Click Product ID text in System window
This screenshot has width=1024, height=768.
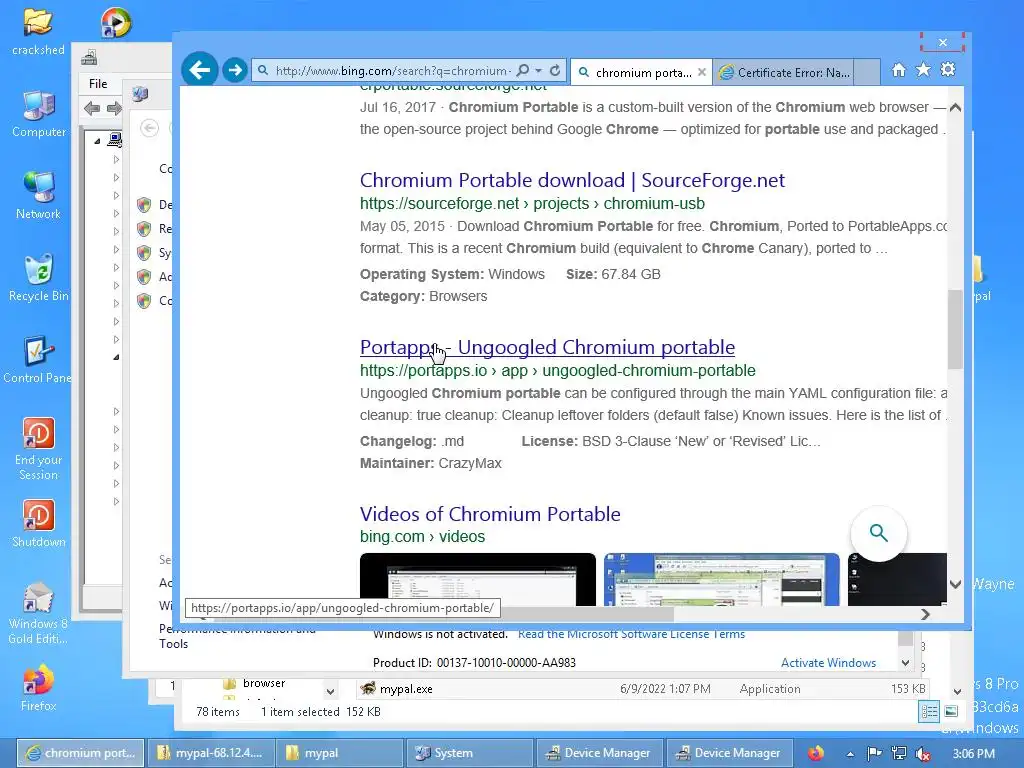click(x=474, y=663)
